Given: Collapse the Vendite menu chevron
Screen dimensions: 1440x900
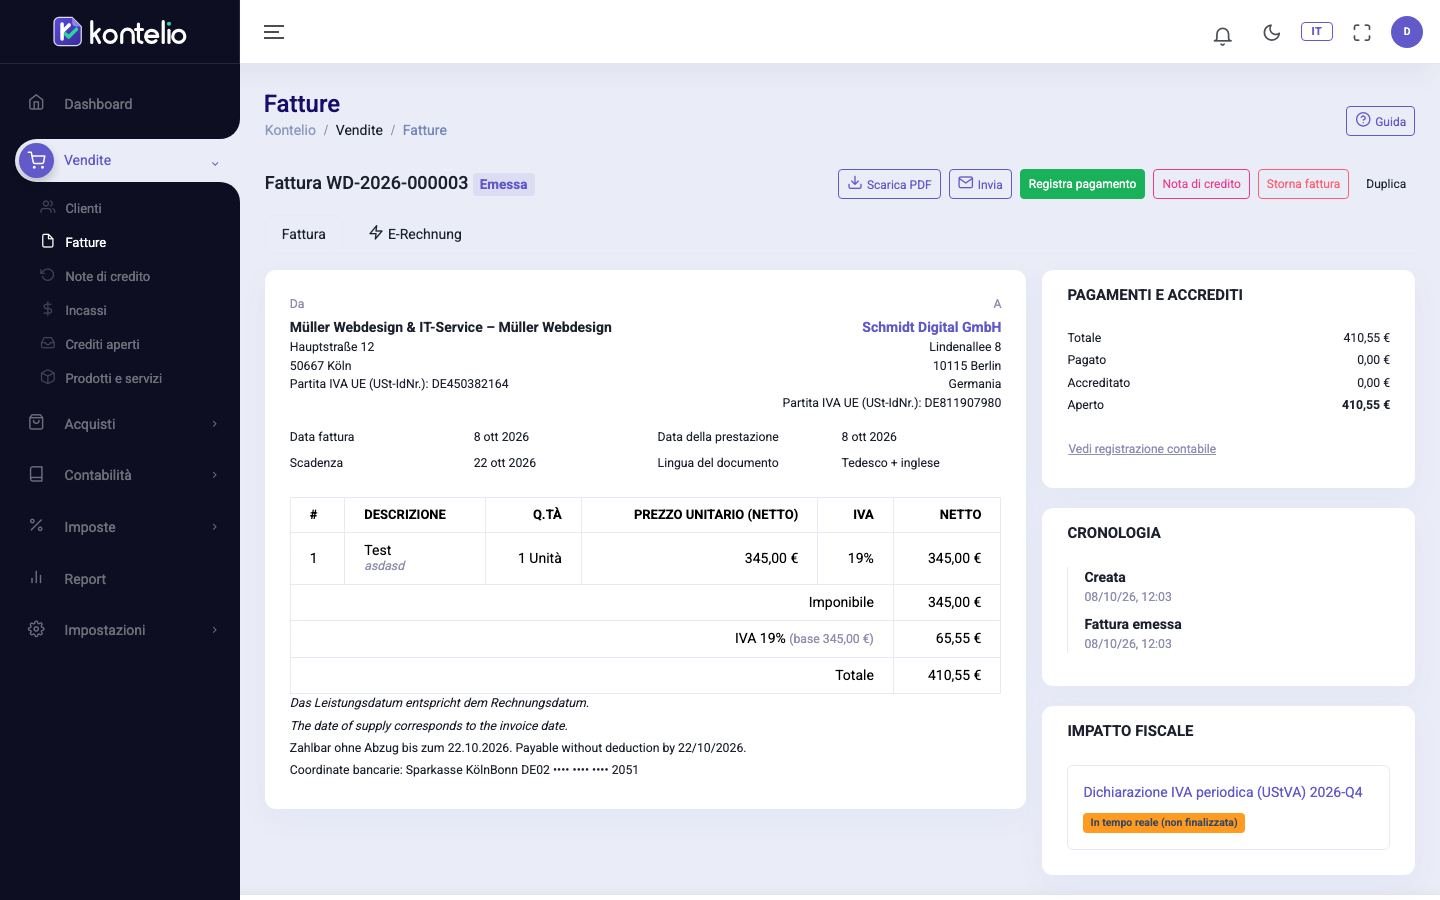Looking at the screenshot, I should [x=214, y=163].
